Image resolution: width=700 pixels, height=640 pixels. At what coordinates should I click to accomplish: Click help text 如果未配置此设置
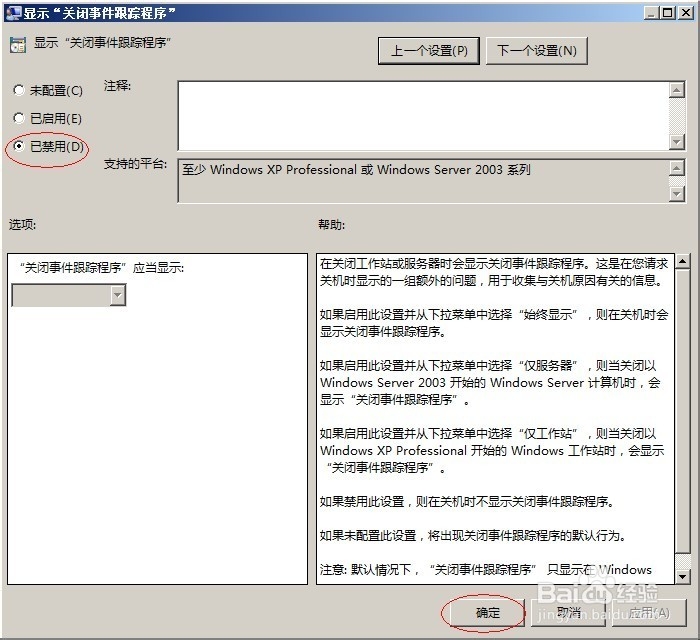472,535
